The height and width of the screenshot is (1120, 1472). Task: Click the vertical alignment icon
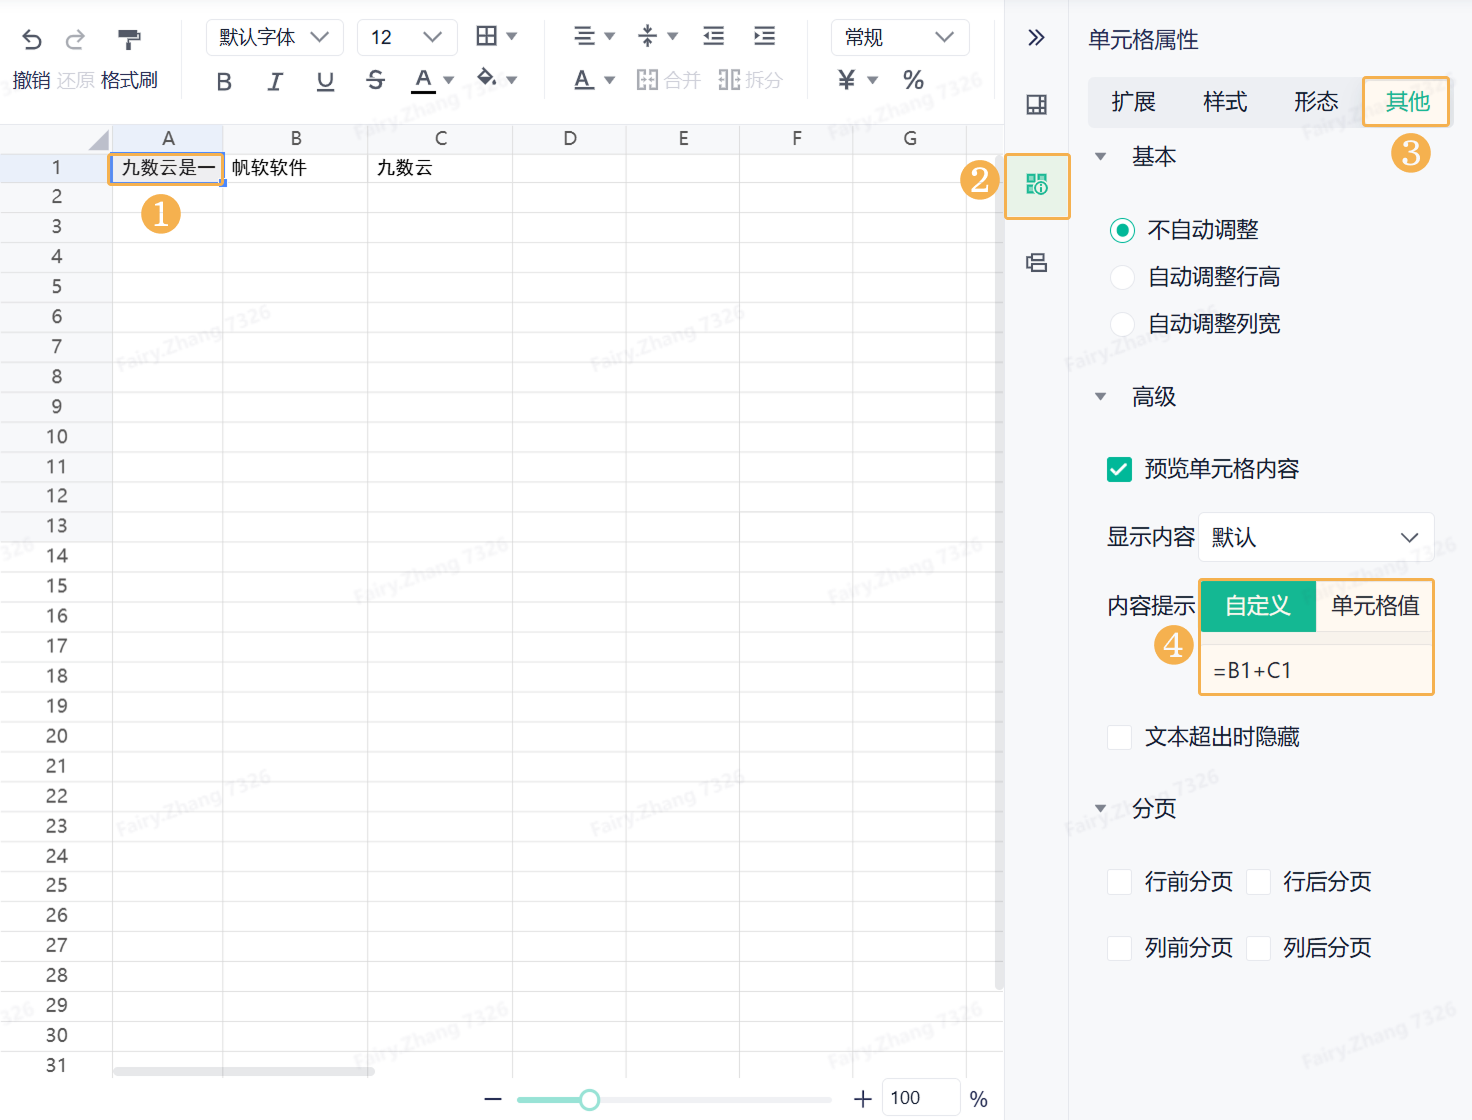coord(648,36)
